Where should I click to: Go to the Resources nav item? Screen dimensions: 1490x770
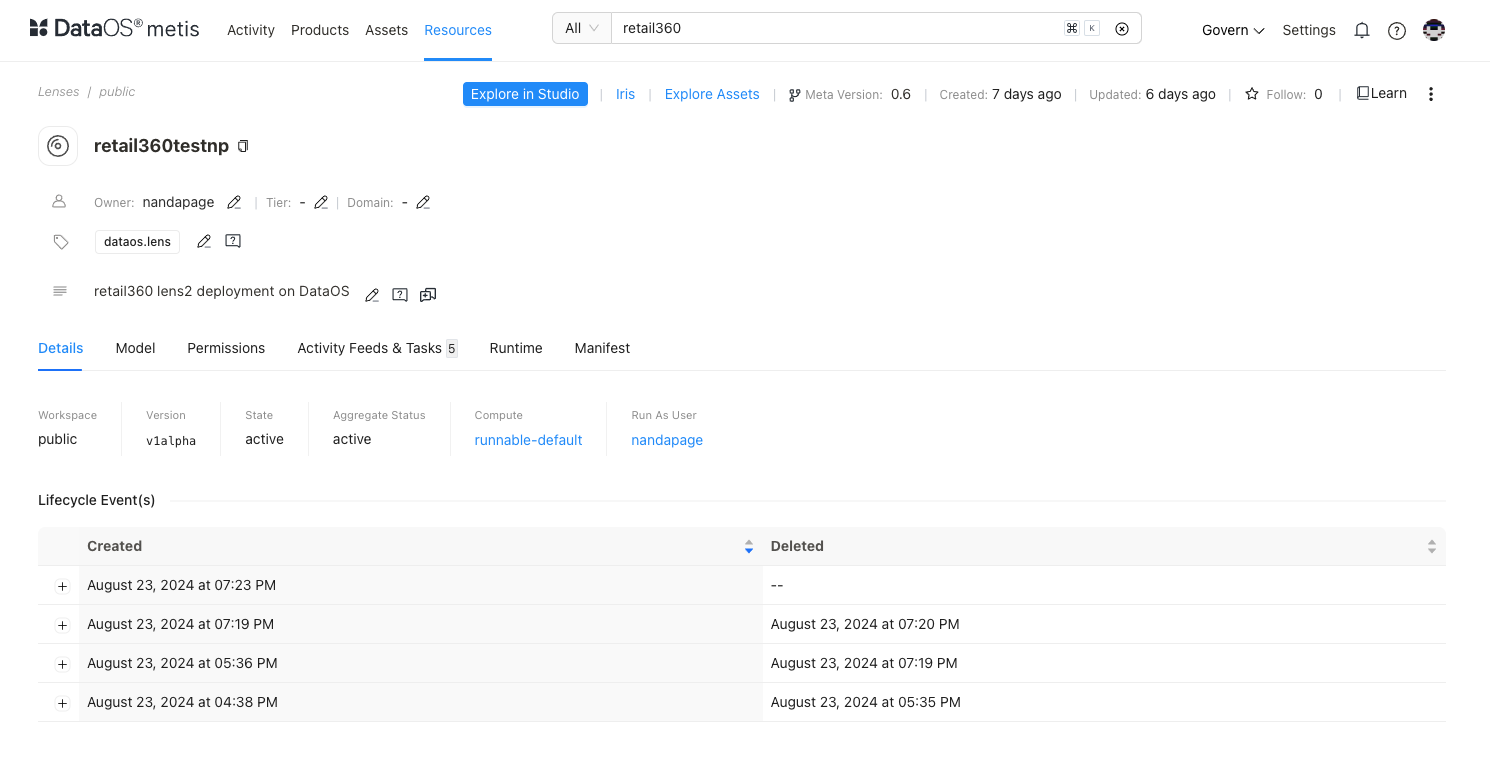tap(458, 30)
